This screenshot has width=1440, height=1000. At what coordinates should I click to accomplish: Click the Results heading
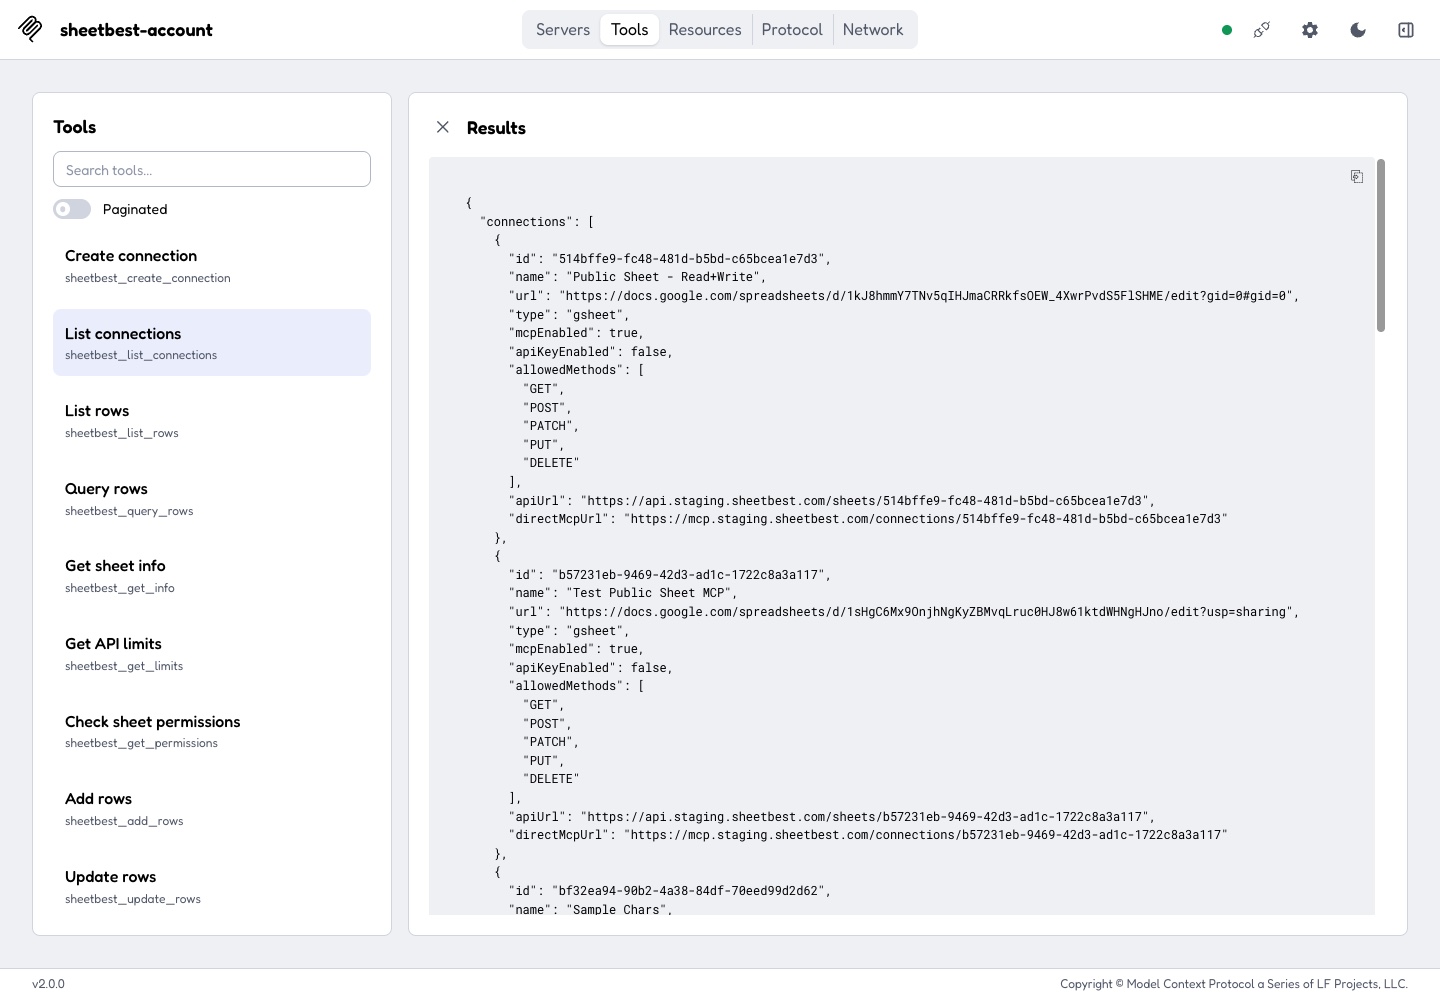pos(496,128)
